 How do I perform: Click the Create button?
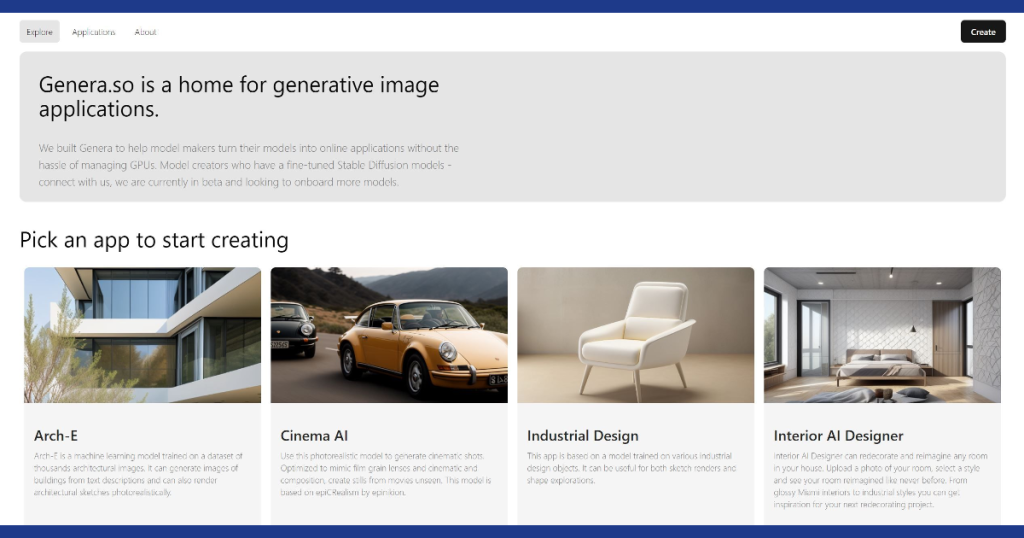coord(983,32)
